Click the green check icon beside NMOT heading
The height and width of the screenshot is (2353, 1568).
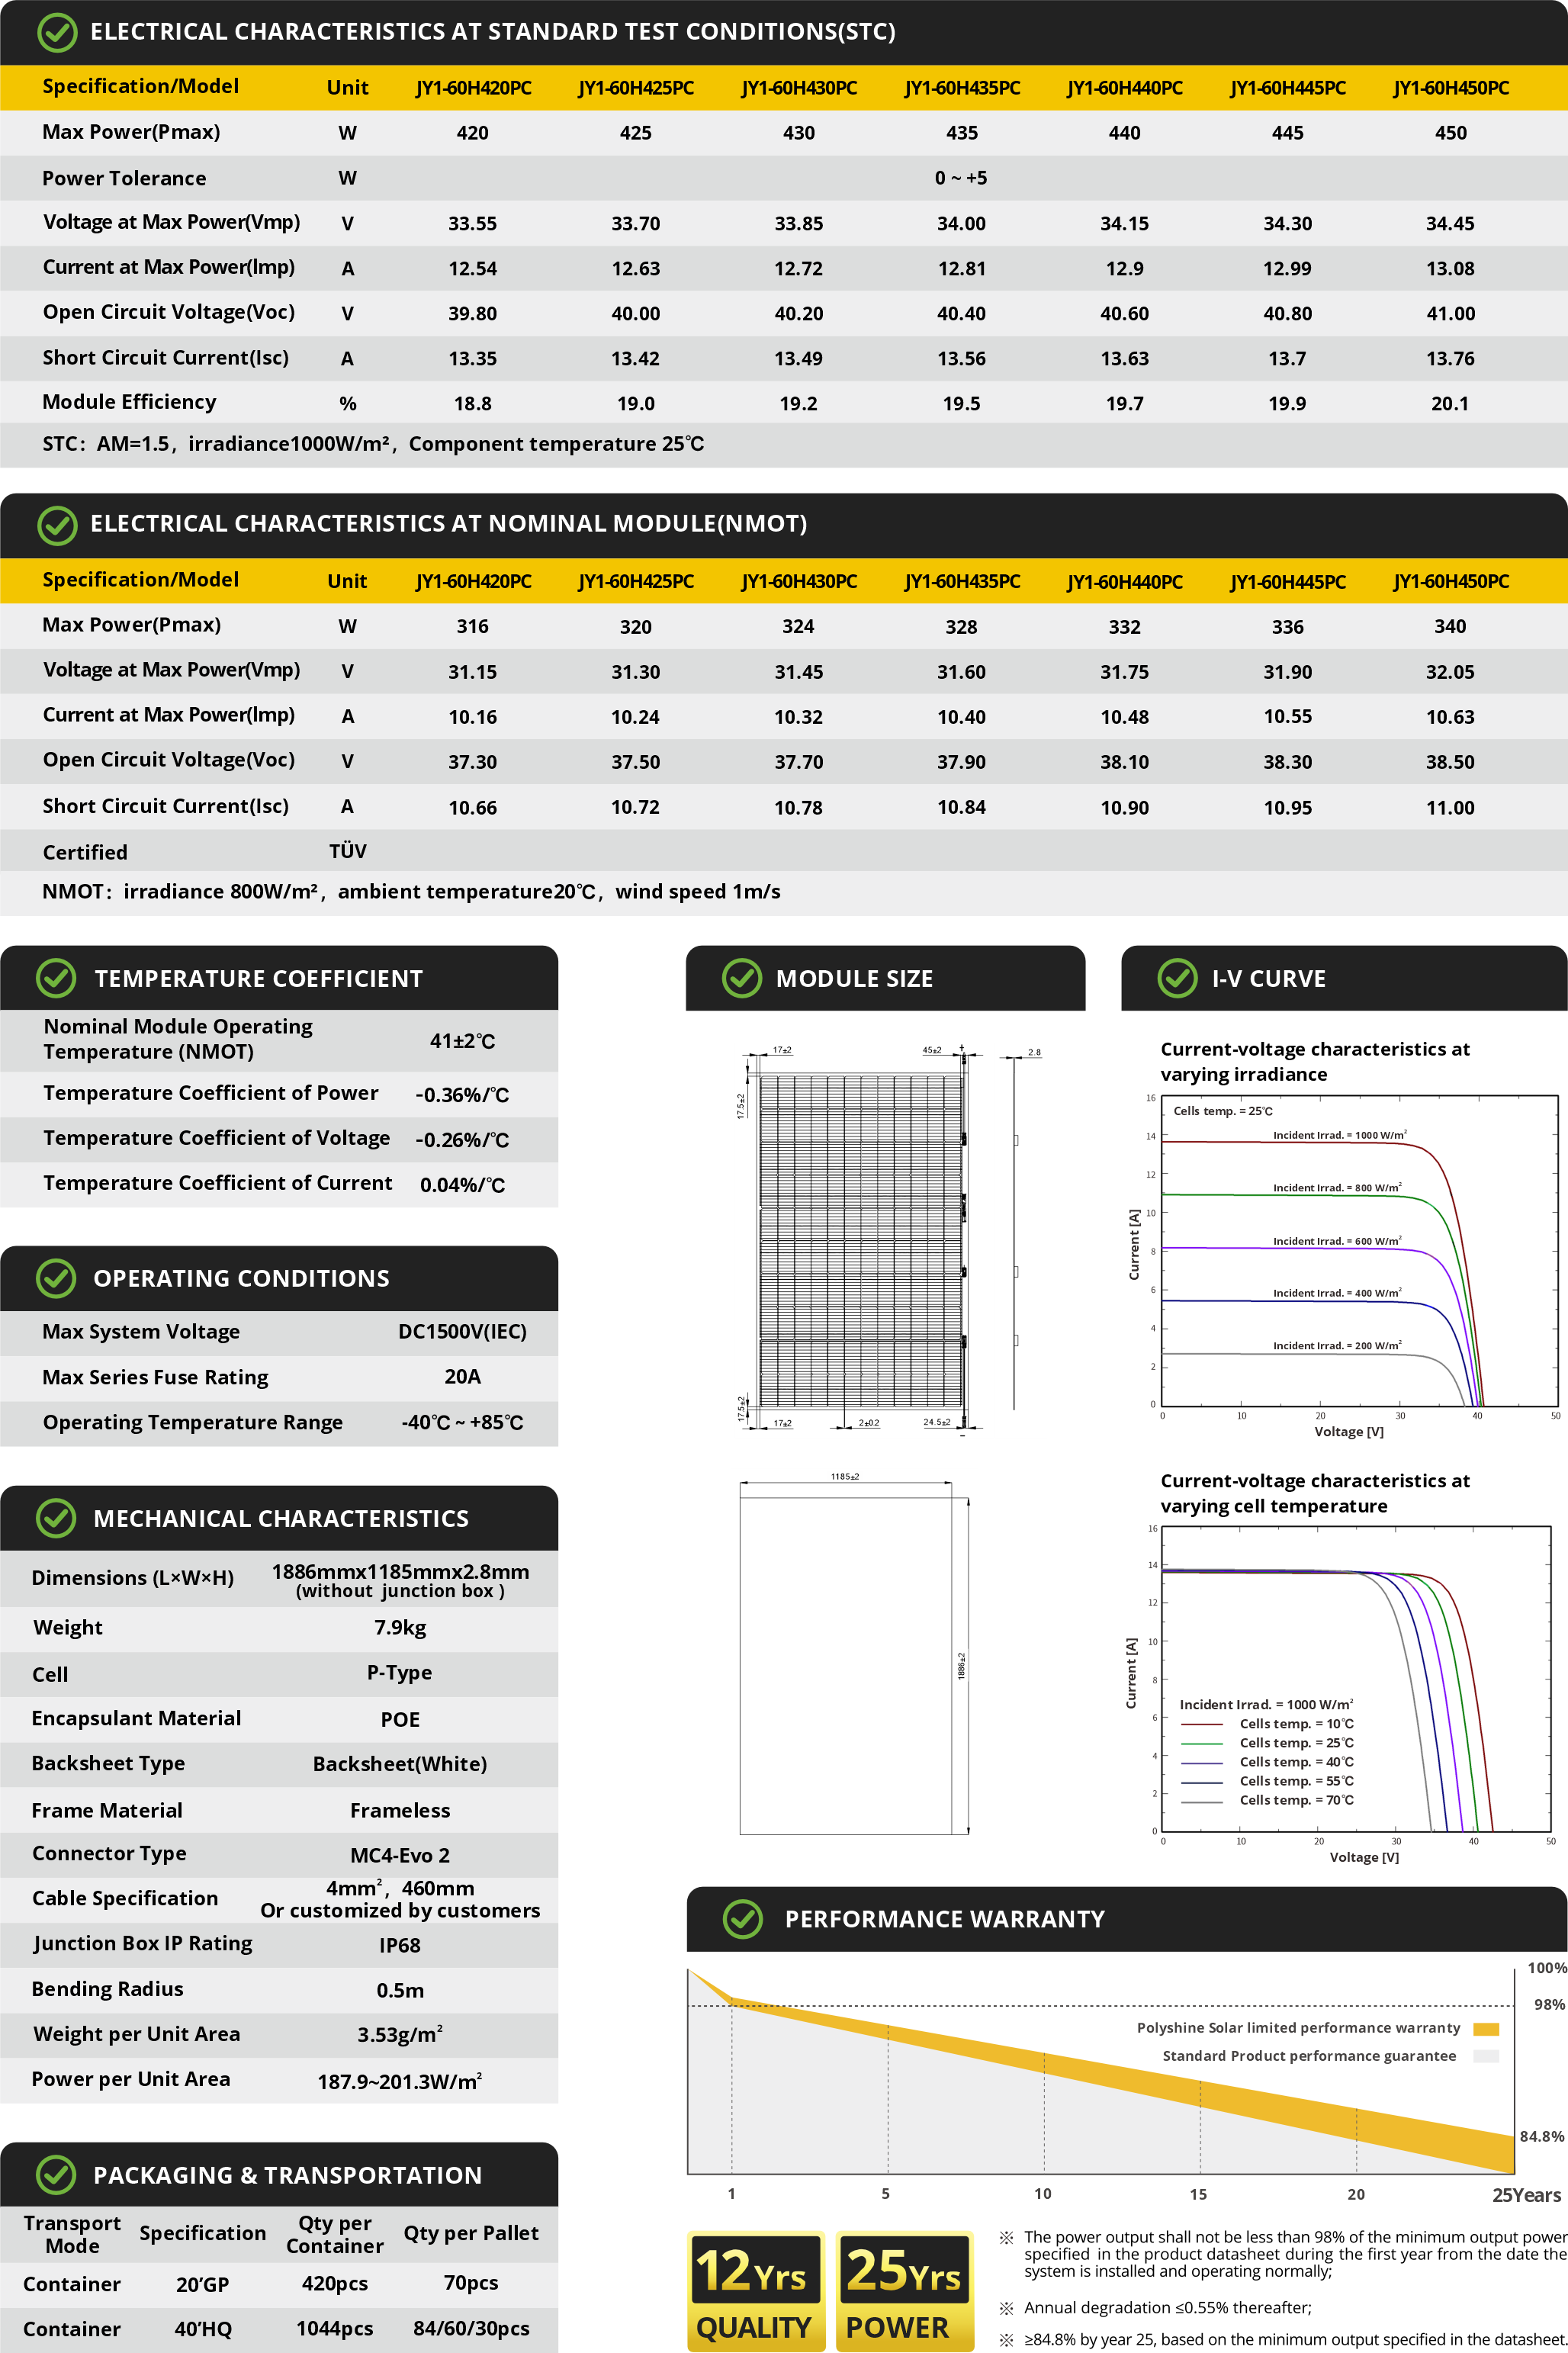57,525
